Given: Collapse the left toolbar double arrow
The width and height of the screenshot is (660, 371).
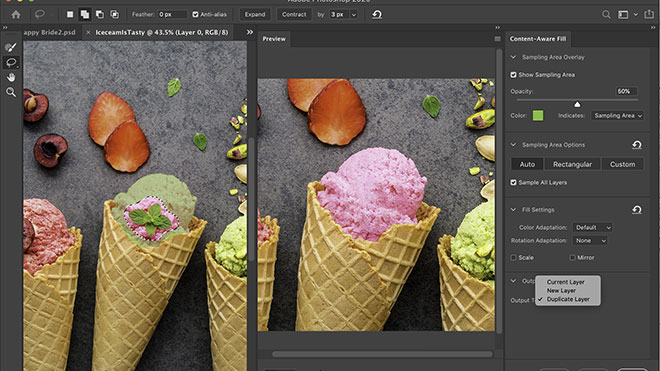Looking at the screenshot, I should coord(5,28).
